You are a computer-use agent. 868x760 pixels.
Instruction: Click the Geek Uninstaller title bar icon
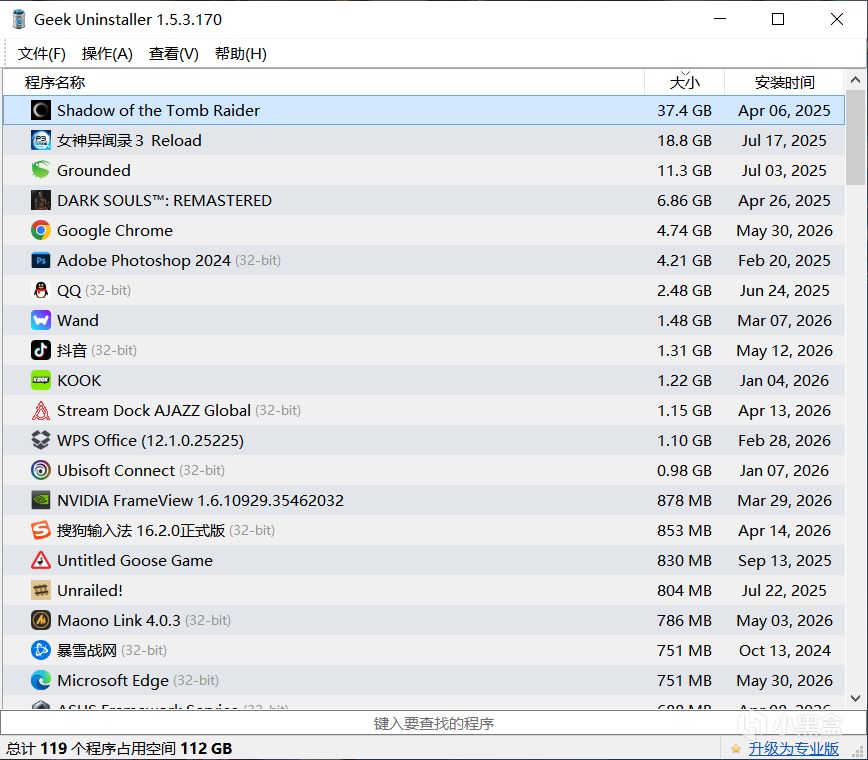19,19
